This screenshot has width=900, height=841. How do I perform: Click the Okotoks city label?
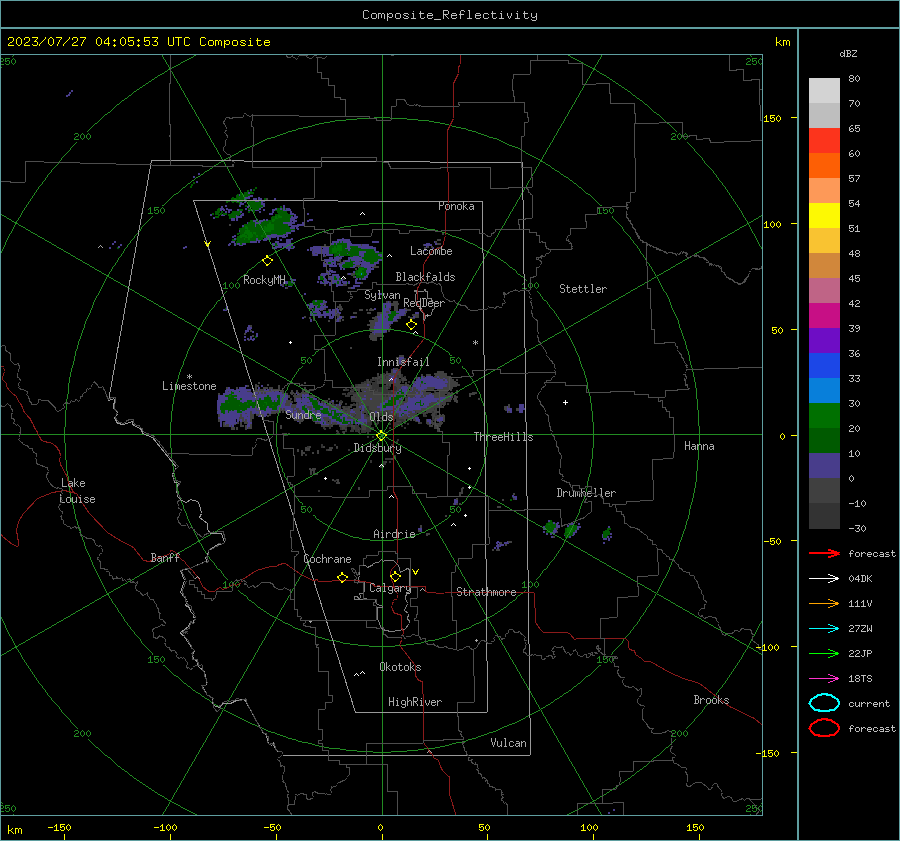pos(400,667)
